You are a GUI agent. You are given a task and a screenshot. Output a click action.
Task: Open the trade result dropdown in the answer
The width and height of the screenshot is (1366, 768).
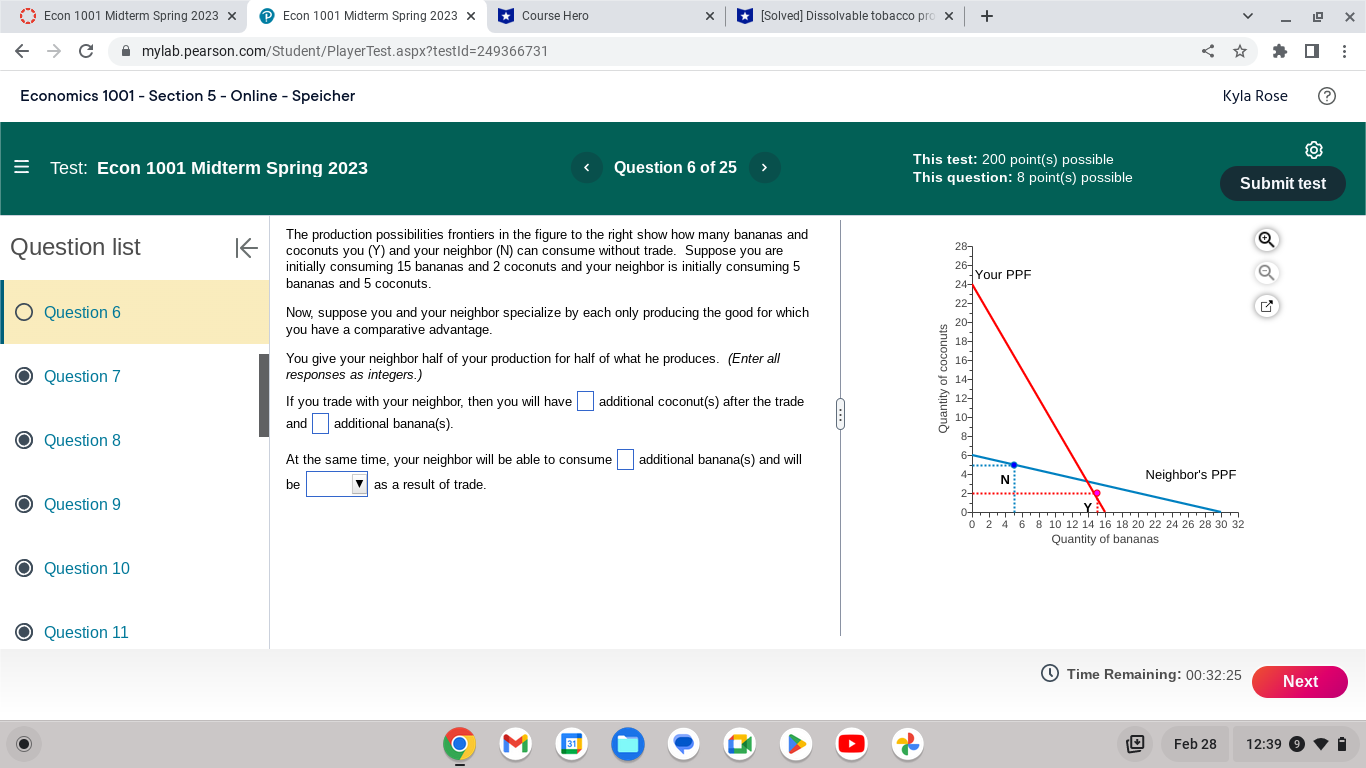337,483
